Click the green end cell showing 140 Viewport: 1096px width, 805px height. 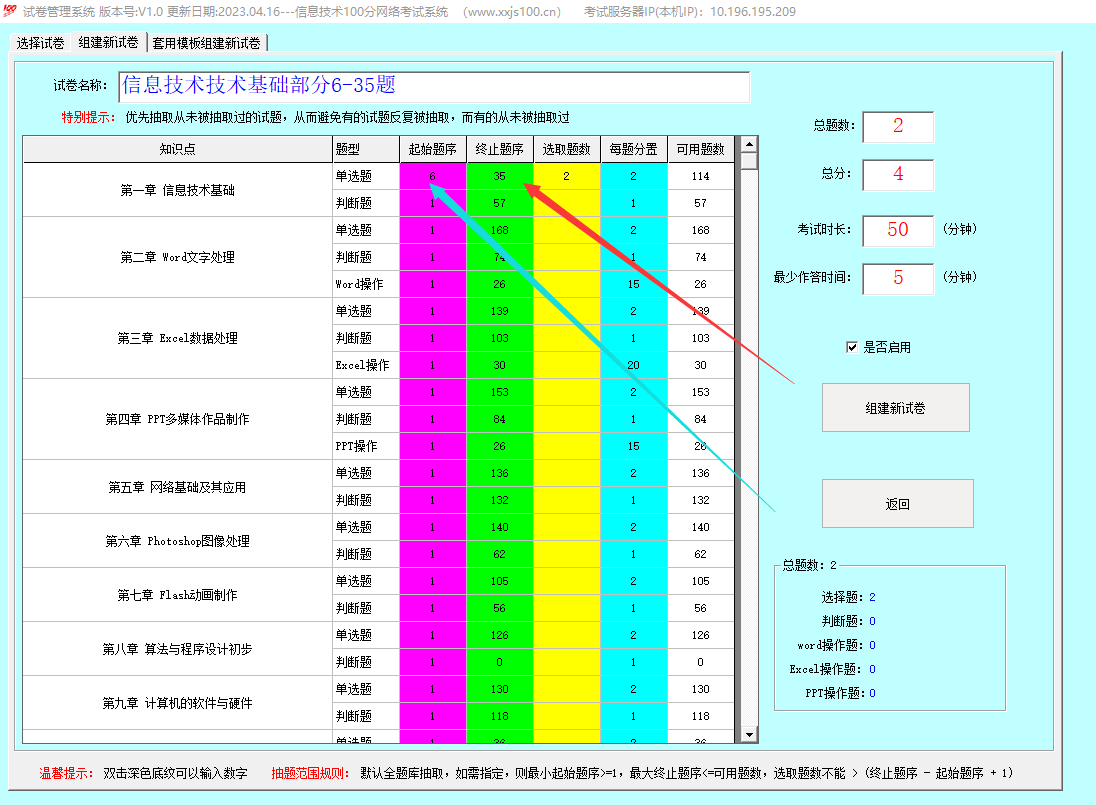point(499,527)
